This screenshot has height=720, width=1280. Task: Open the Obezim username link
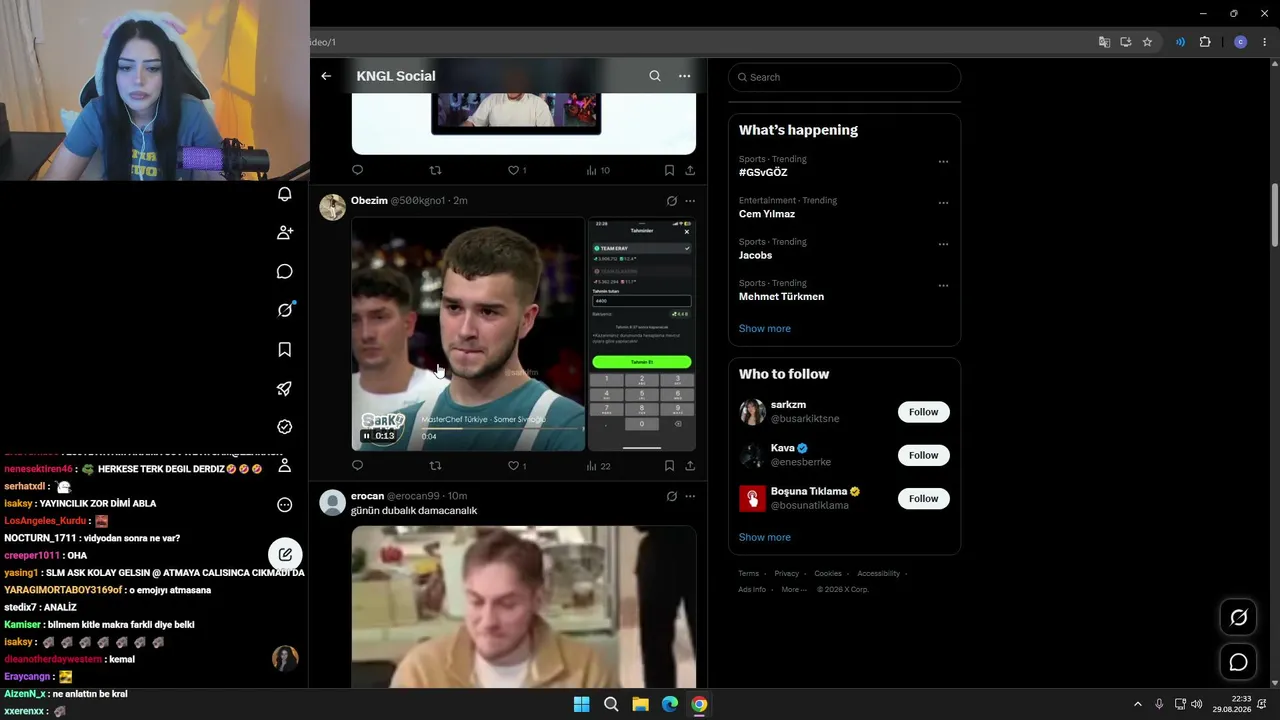point(369,201)
